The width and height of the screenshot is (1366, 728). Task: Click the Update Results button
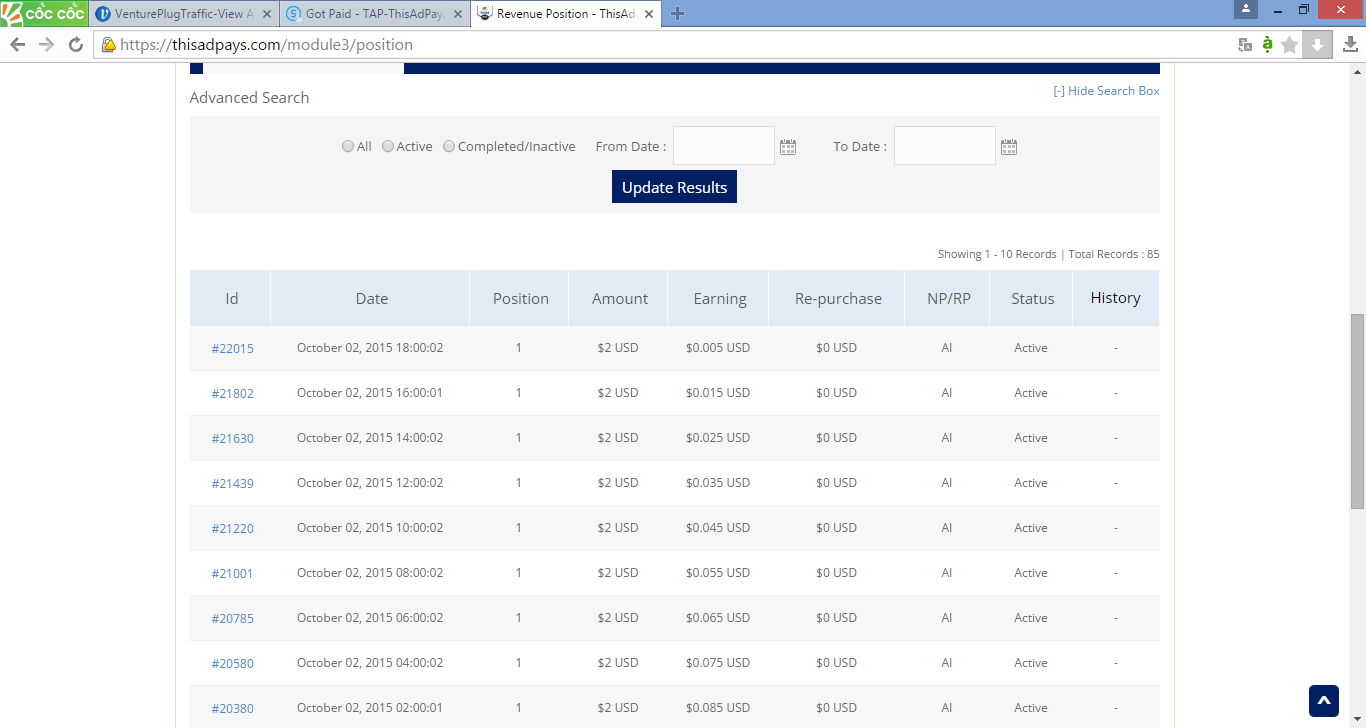(674, 187)
